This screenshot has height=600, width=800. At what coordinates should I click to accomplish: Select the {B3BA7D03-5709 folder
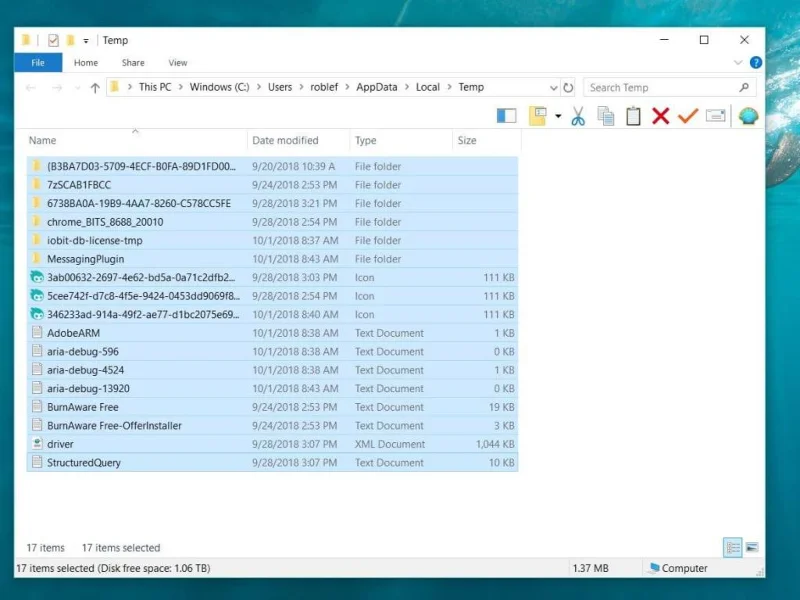pos(272,166)
